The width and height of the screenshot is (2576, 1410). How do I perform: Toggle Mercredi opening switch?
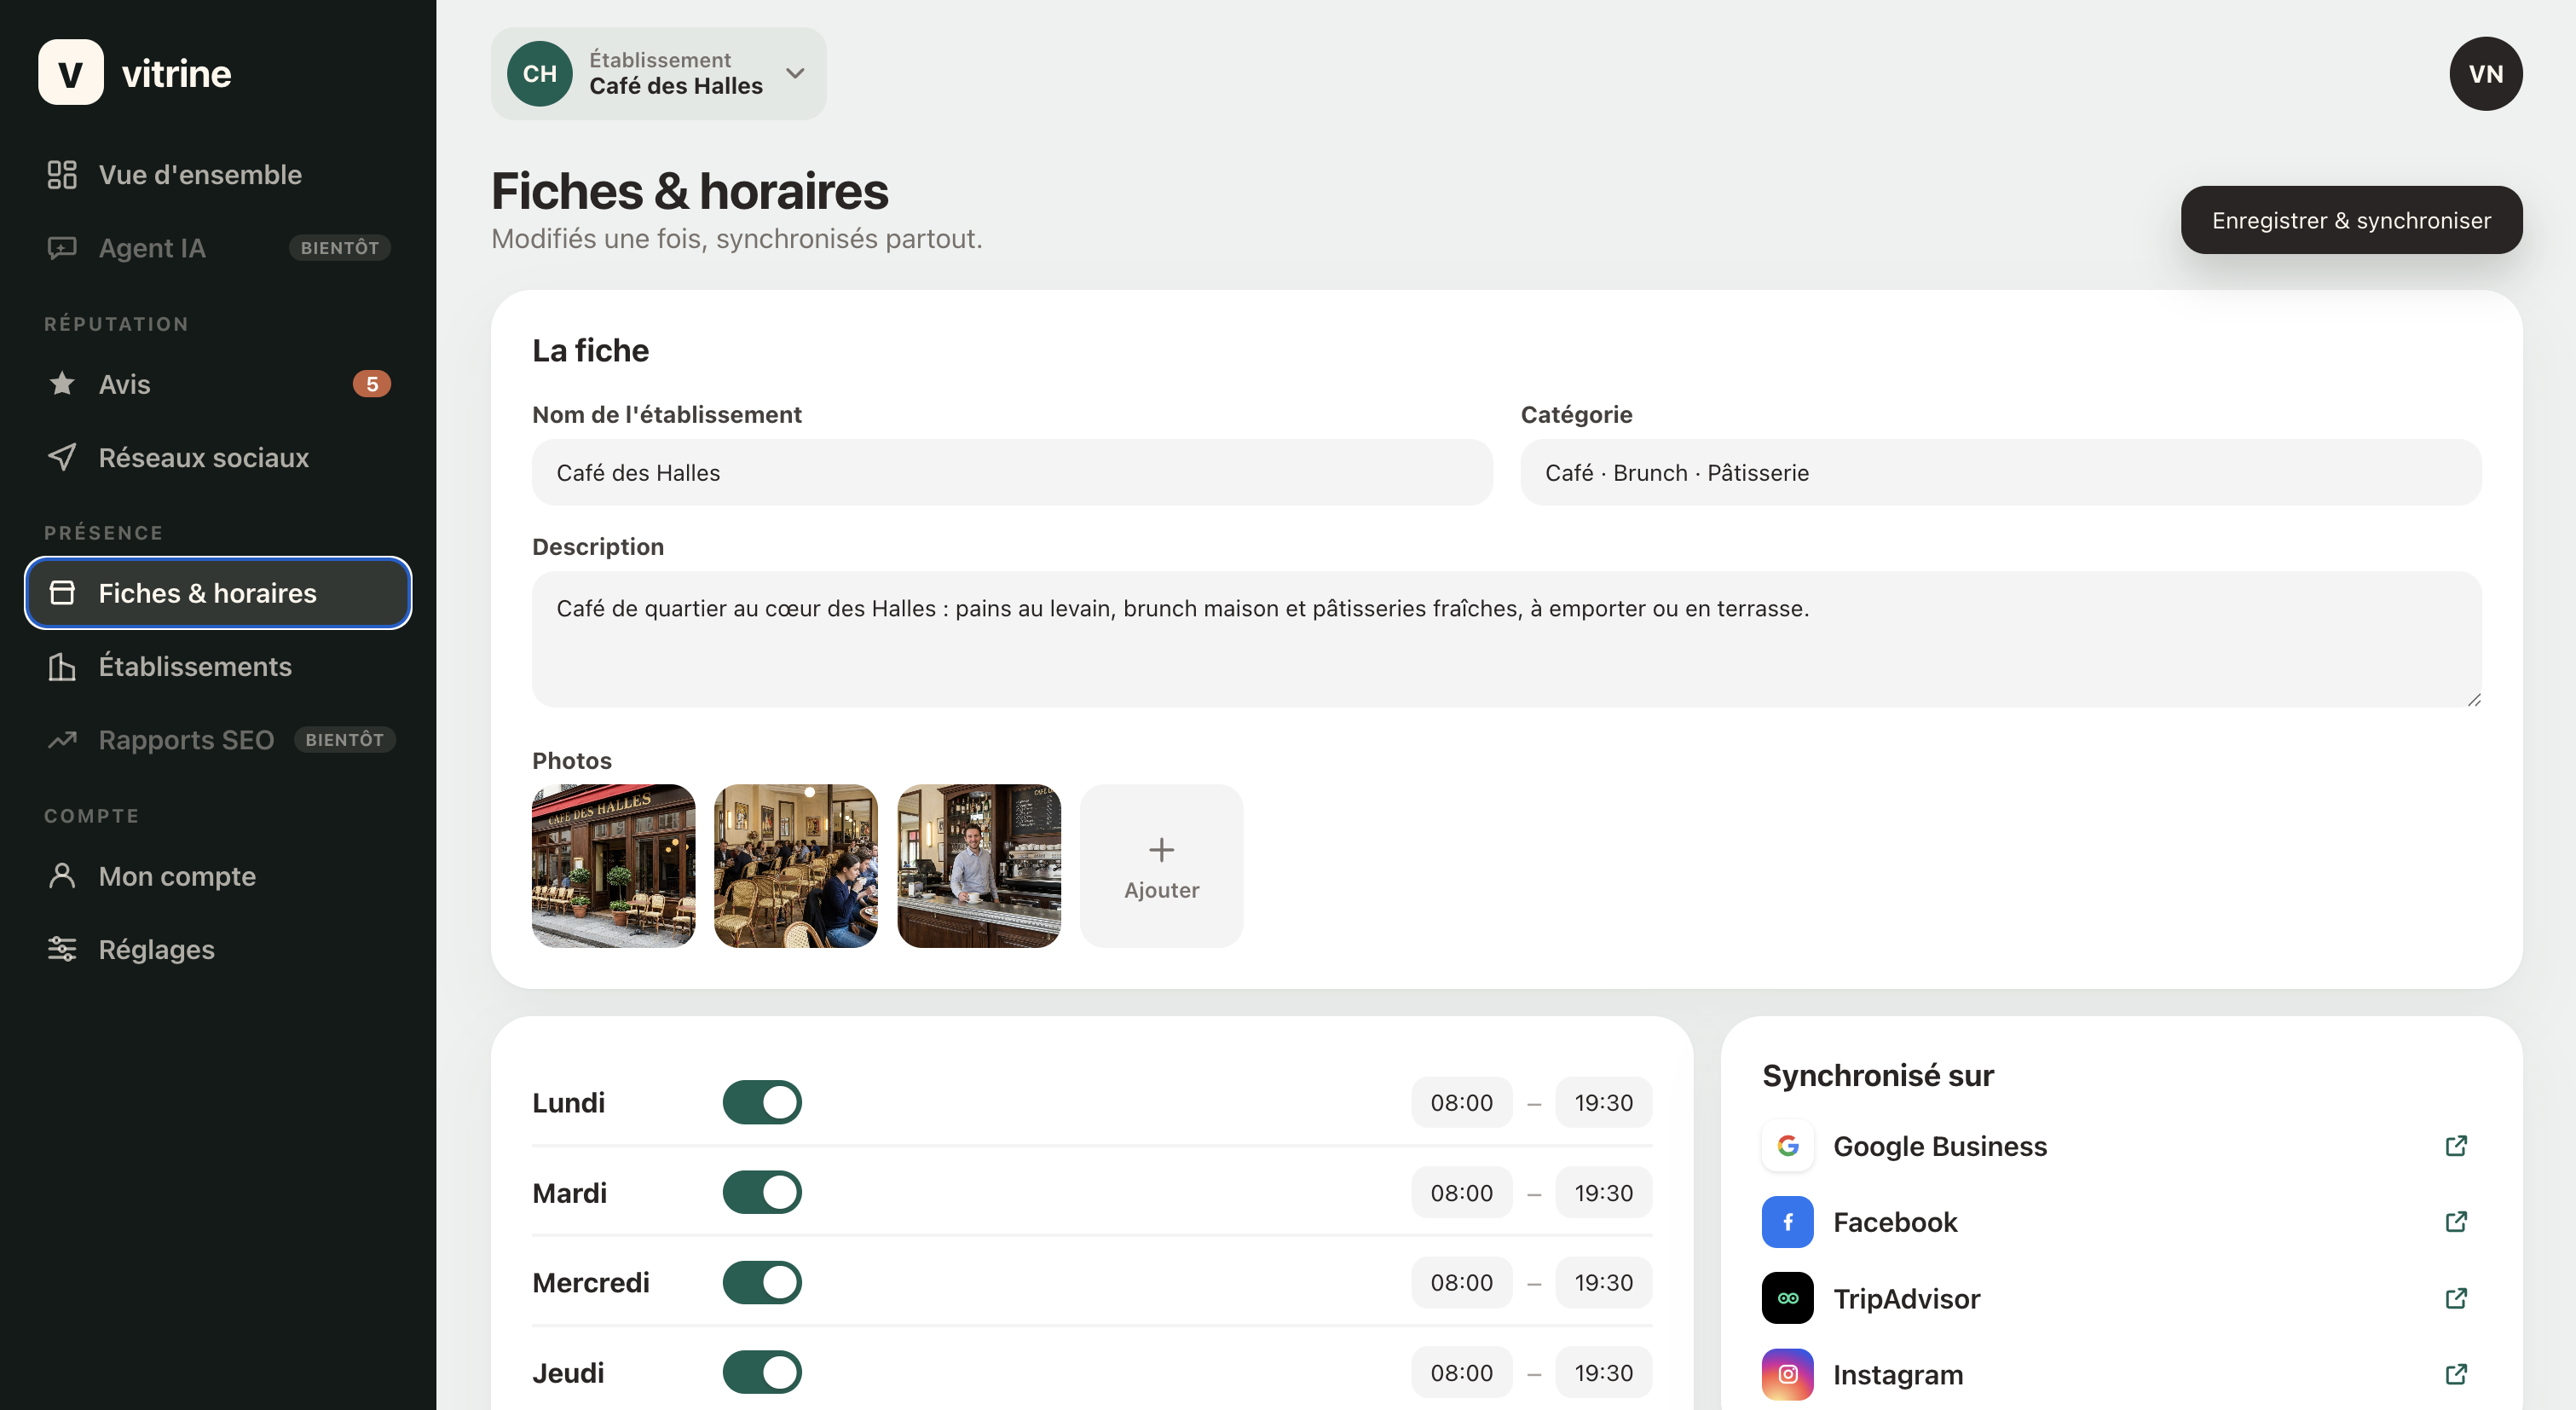click(x=762, y=1282)
